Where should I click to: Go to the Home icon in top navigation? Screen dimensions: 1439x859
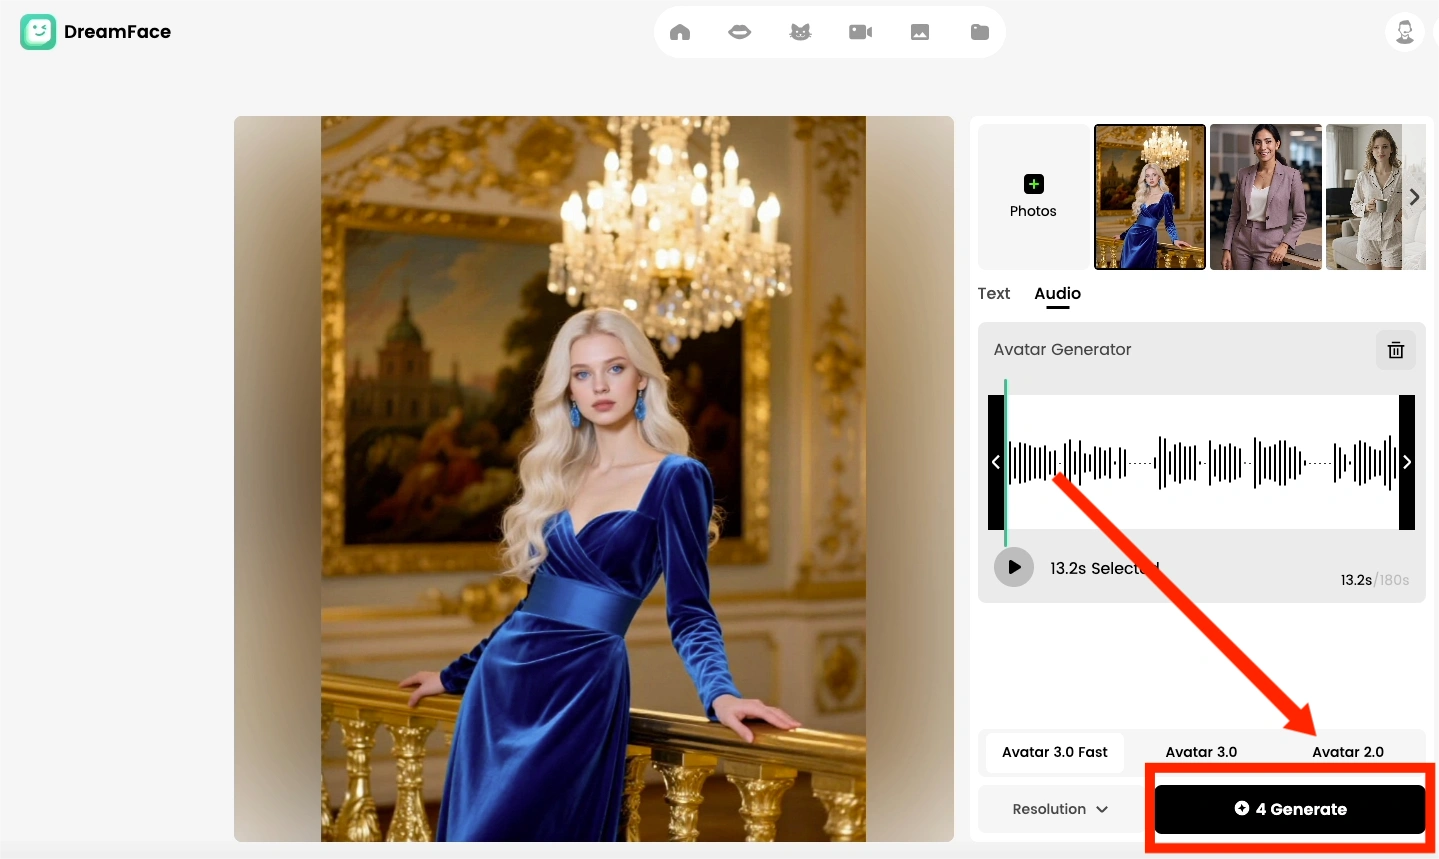pyautogui.click(x=680, y=32)
